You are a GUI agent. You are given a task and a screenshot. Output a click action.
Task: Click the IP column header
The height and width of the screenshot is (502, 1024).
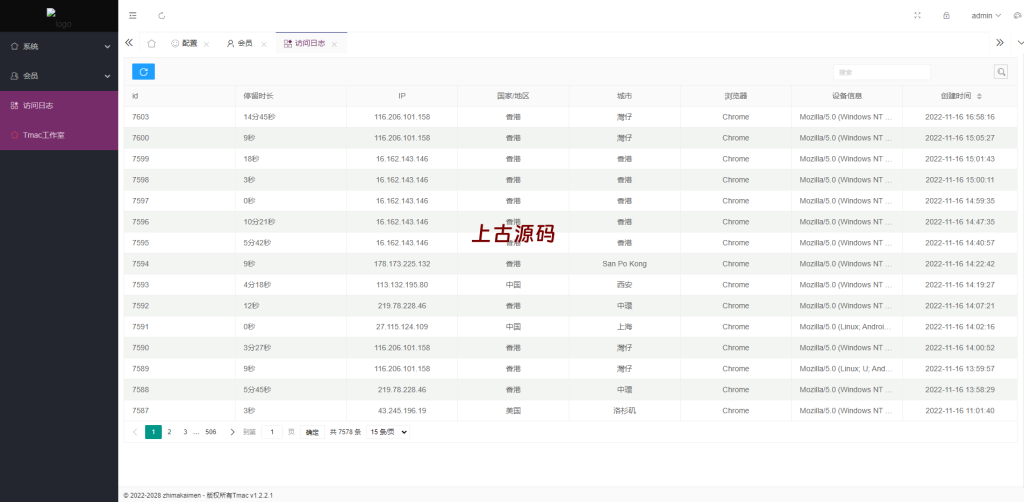tap(402, 96)
